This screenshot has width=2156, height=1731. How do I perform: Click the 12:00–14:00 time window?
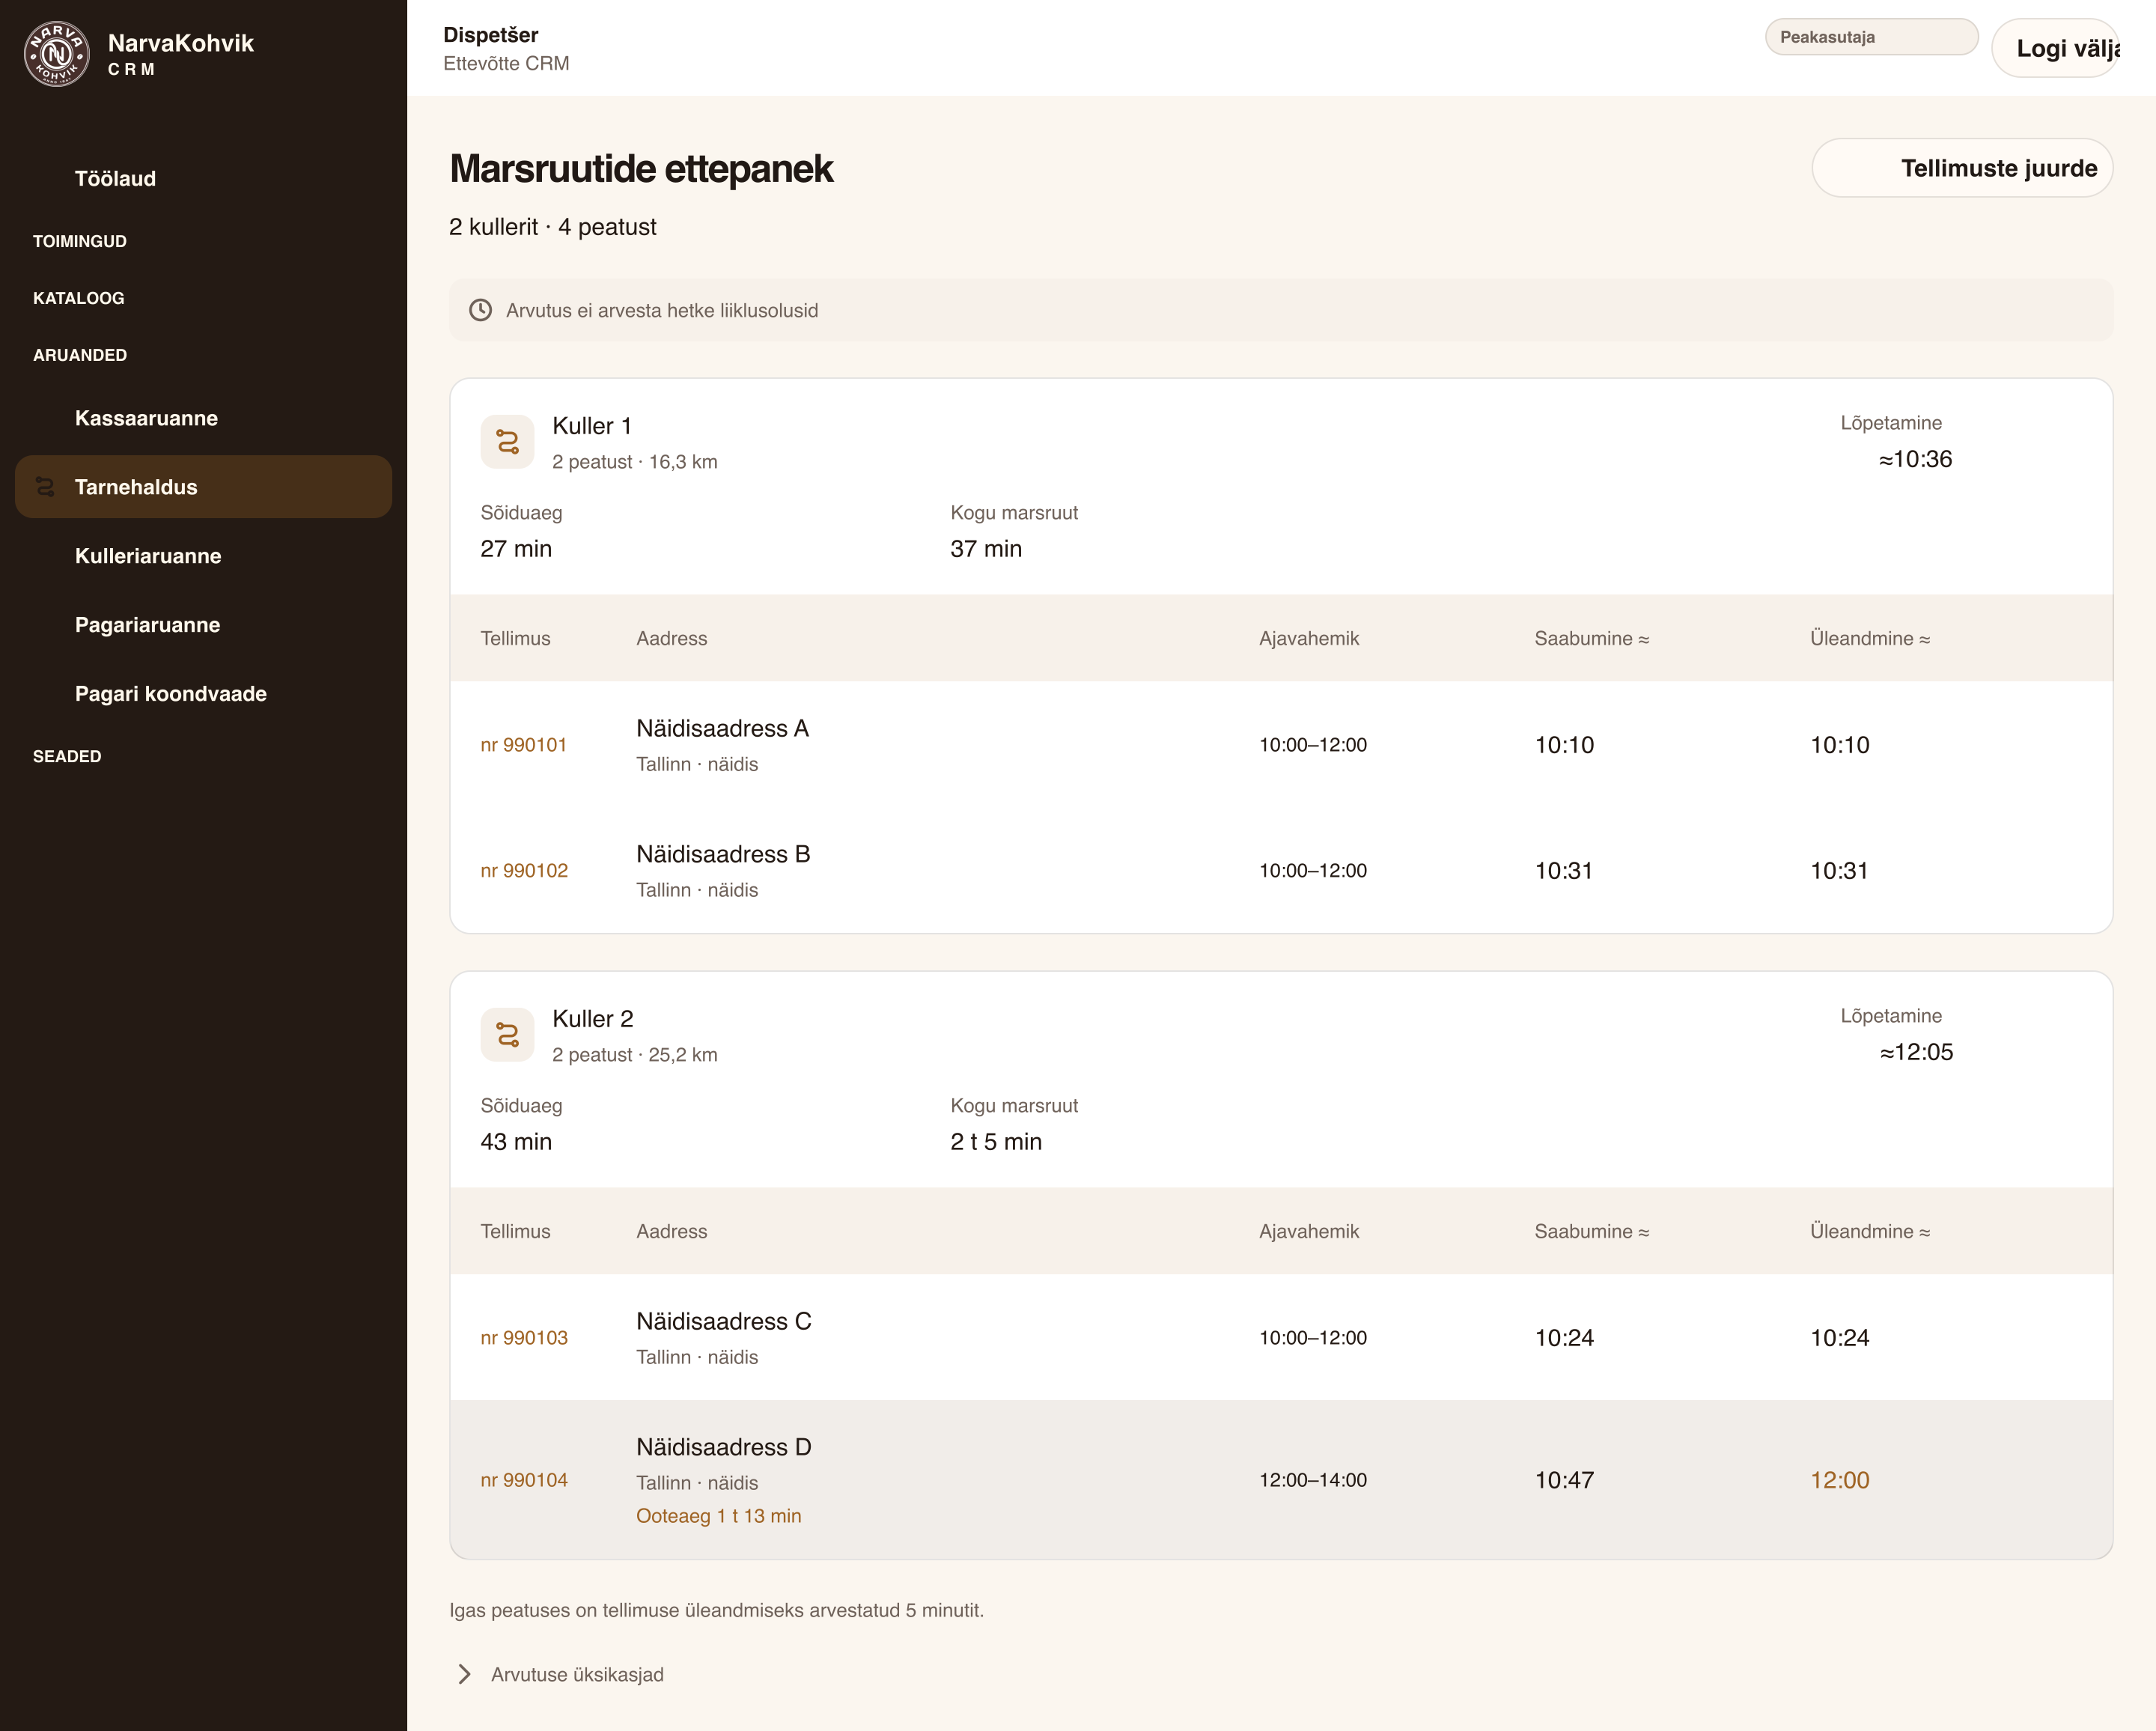coord(1313,1480)
